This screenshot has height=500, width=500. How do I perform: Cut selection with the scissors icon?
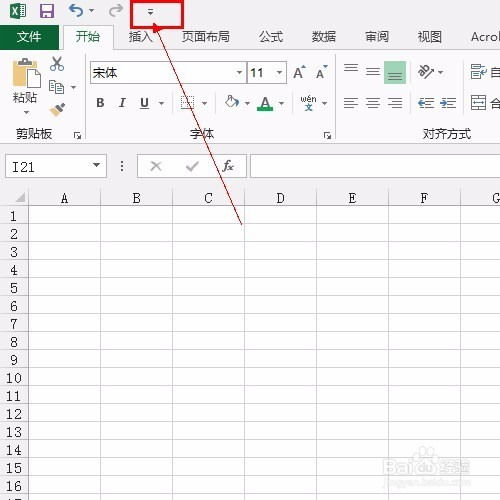[x=57, y=64]
